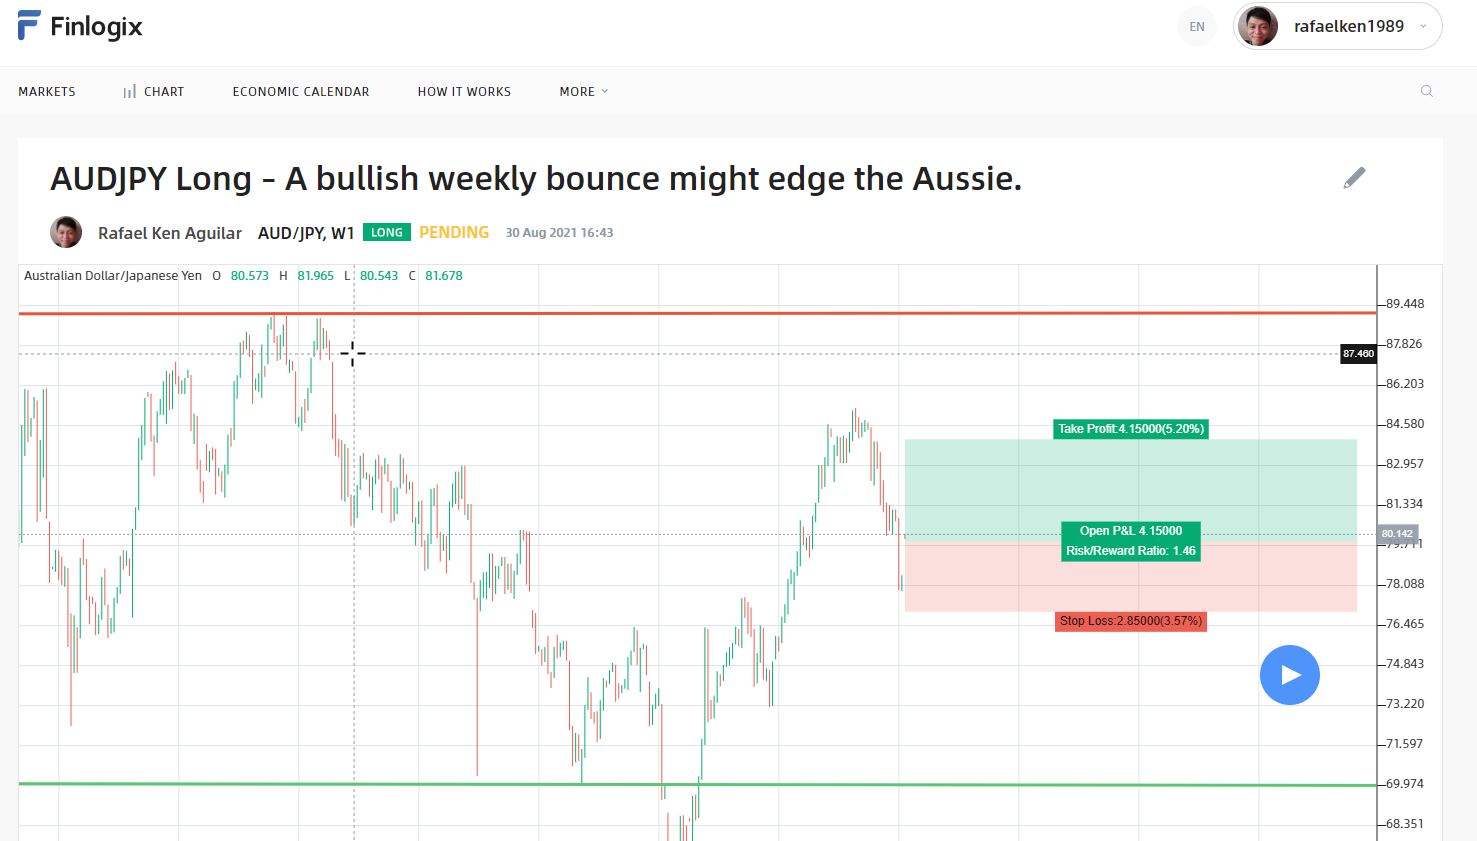This screenshot has height=841, width=1477.
Task: Open the search magnifier icon
Action: 1427,91
